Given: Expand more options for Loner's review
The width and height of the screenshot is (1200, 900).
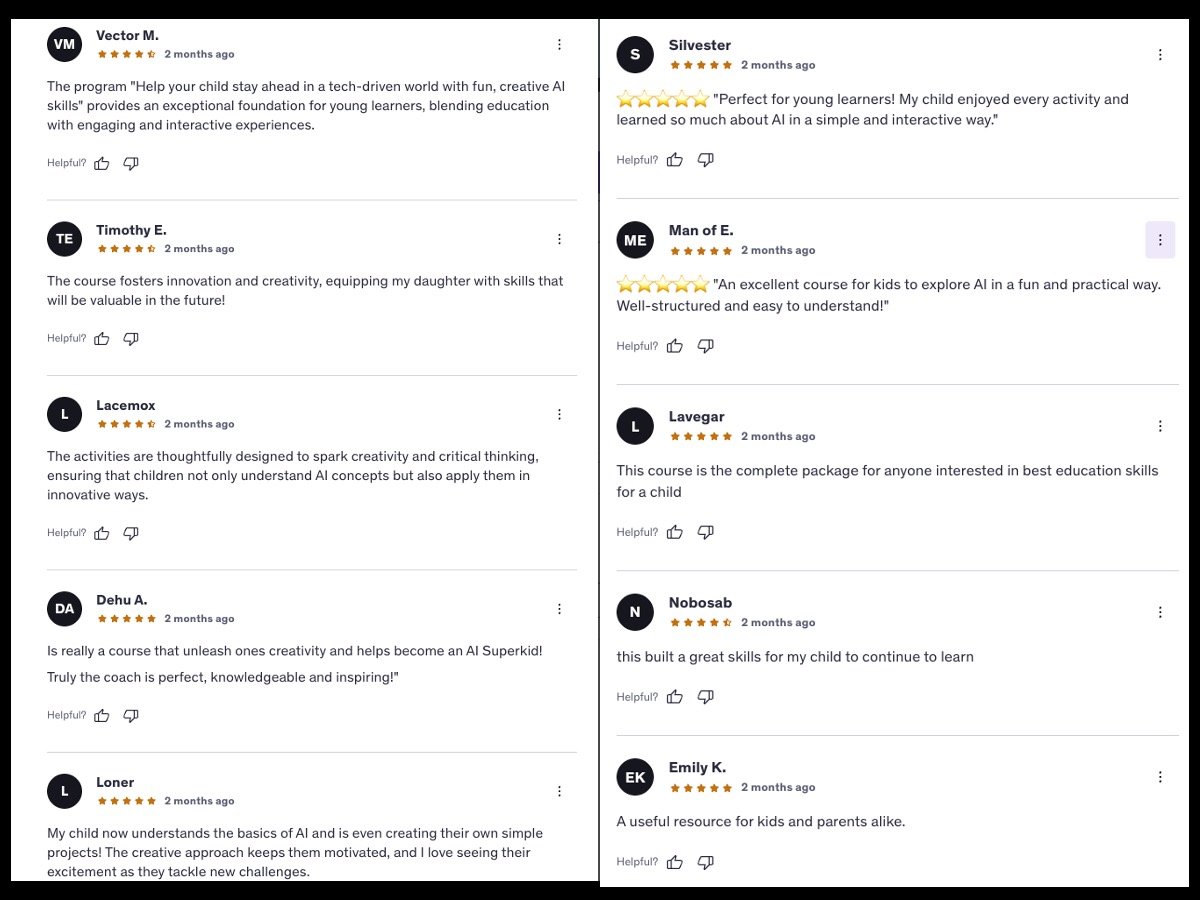Looking at the screenshot, I should tap(559, 791).
